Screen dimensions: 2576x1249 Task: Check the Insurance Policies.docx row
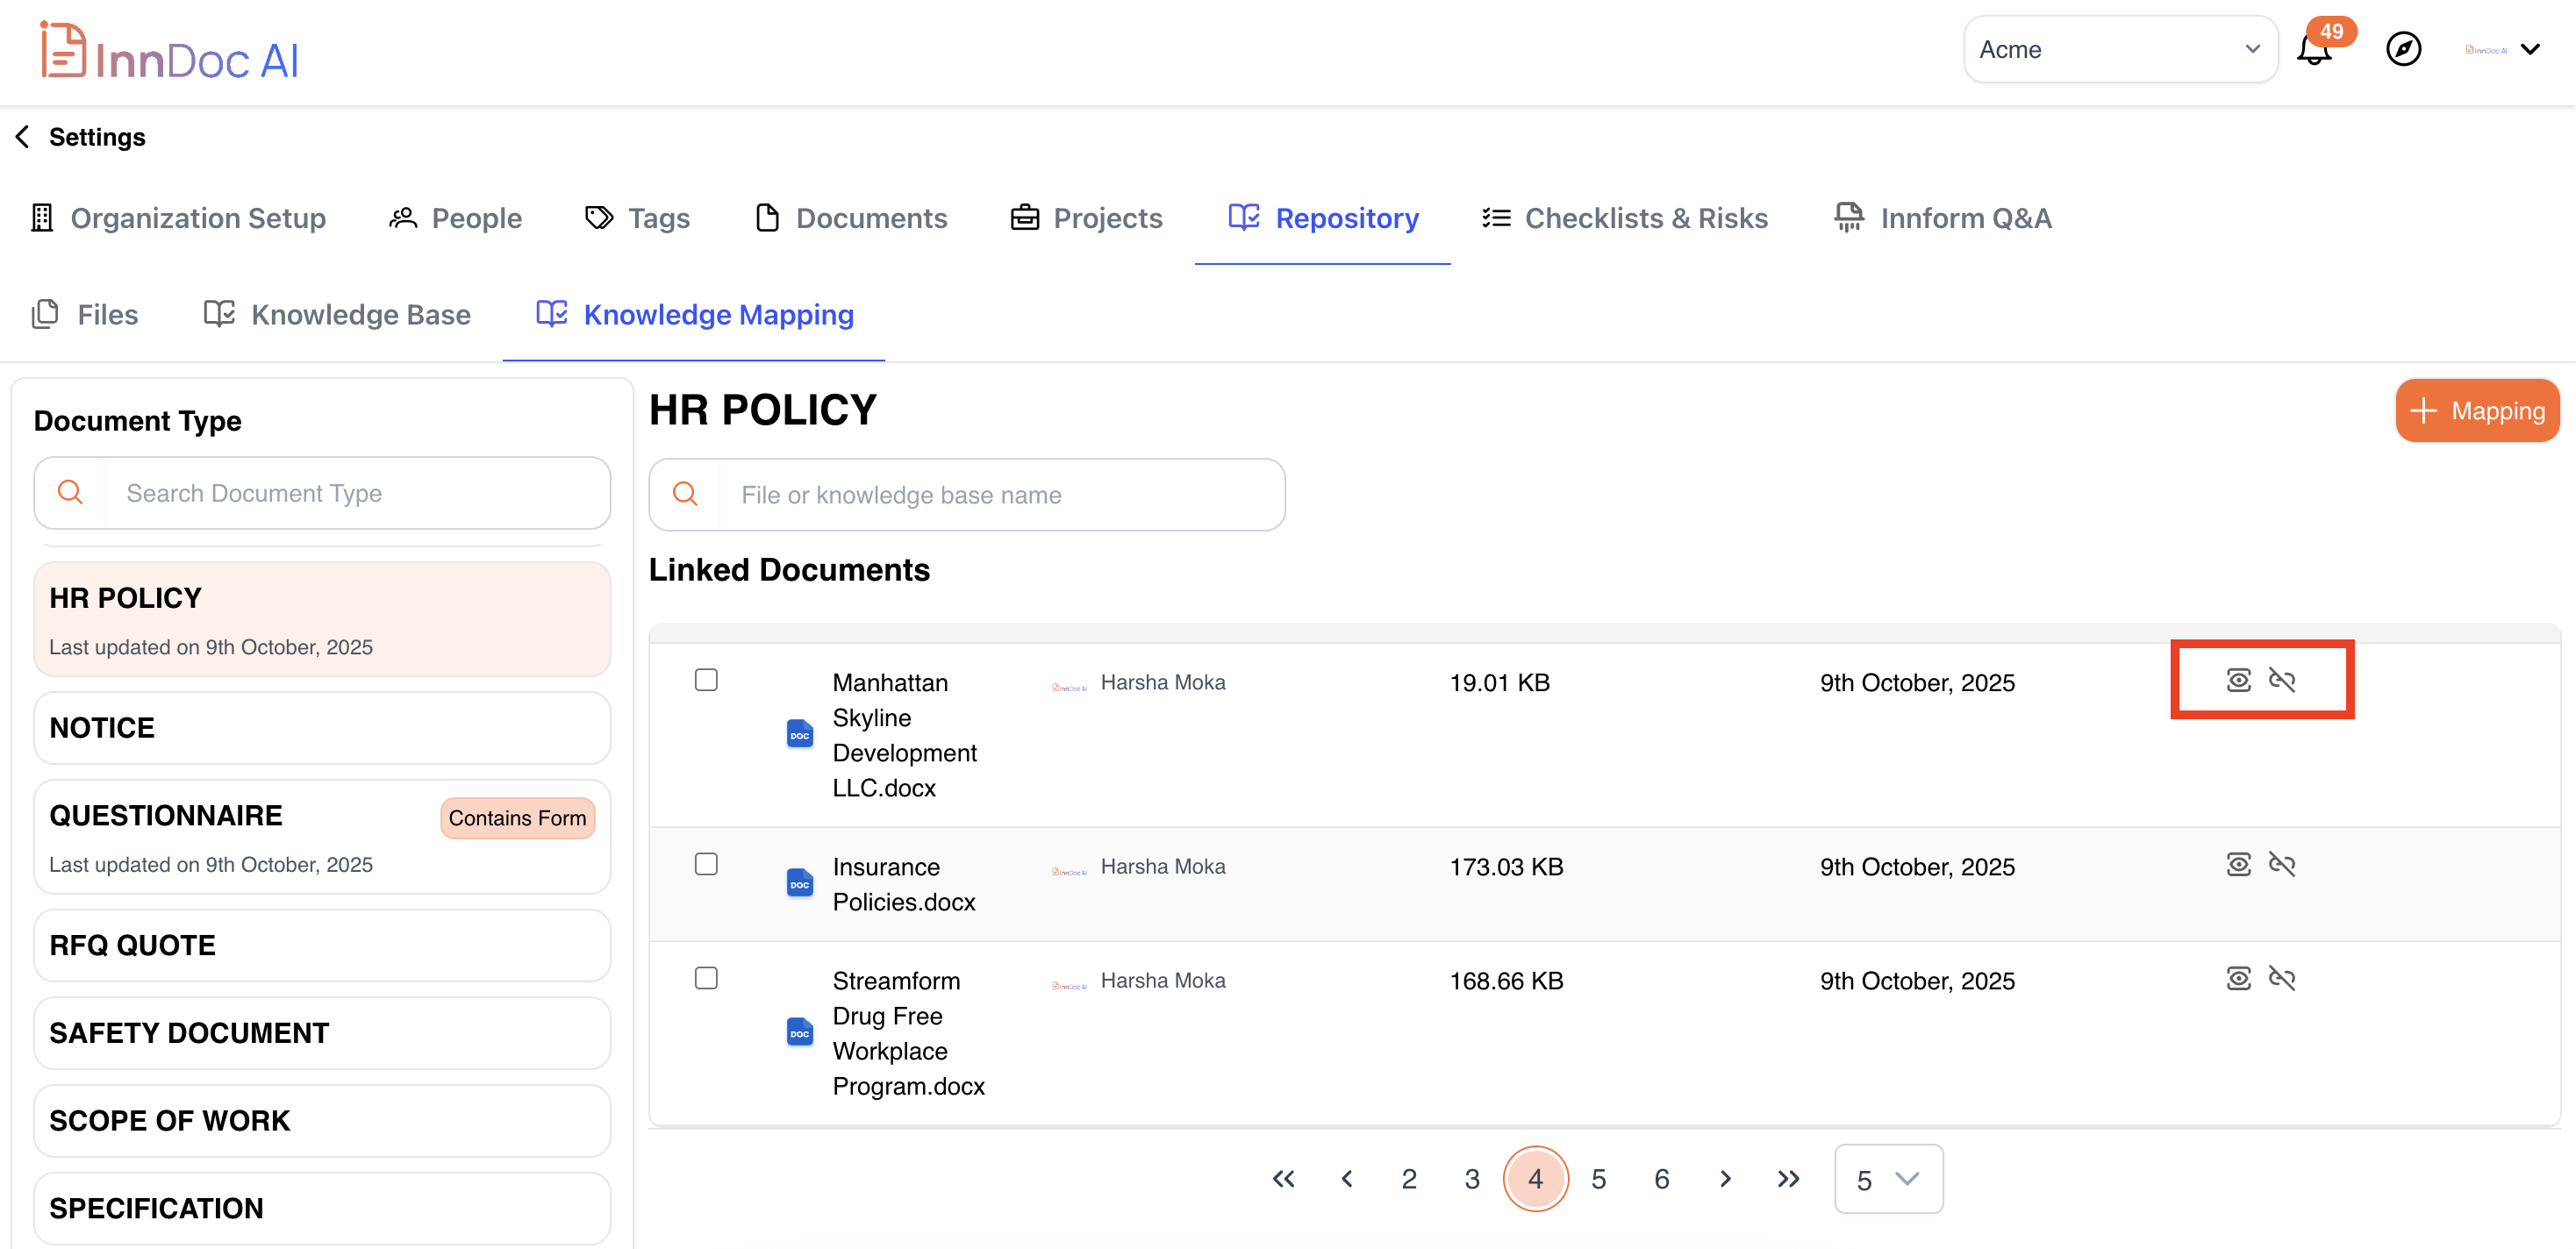706,865
